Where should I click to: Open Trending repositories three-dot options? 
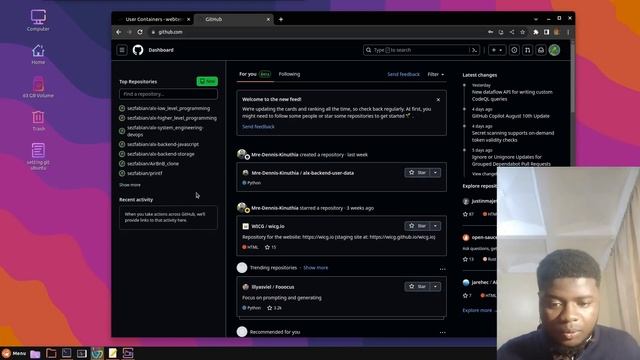coord(442,269)
